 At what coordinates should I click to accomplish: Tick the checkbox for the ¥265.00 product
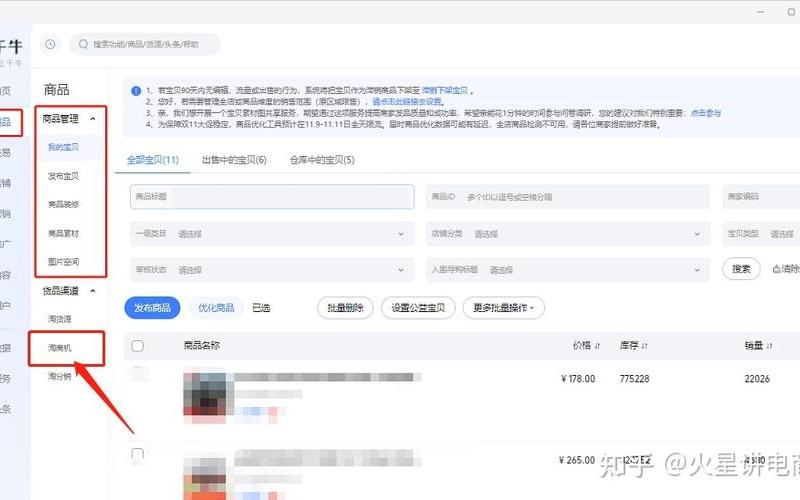pos(138,454)
